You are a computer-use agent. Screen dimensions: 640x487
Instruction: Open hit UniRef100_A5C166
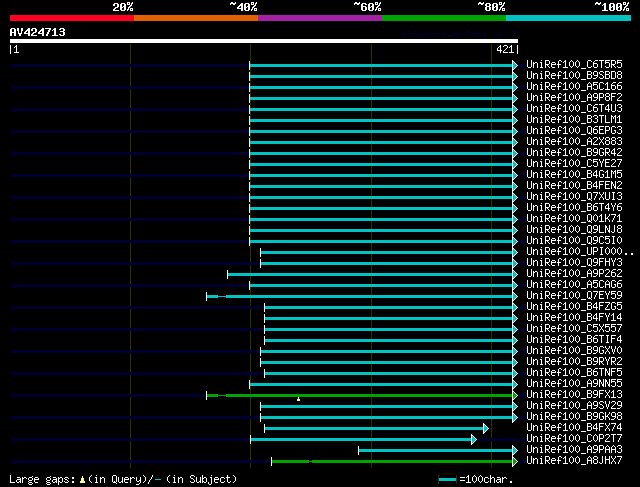(x=574, y=87)
